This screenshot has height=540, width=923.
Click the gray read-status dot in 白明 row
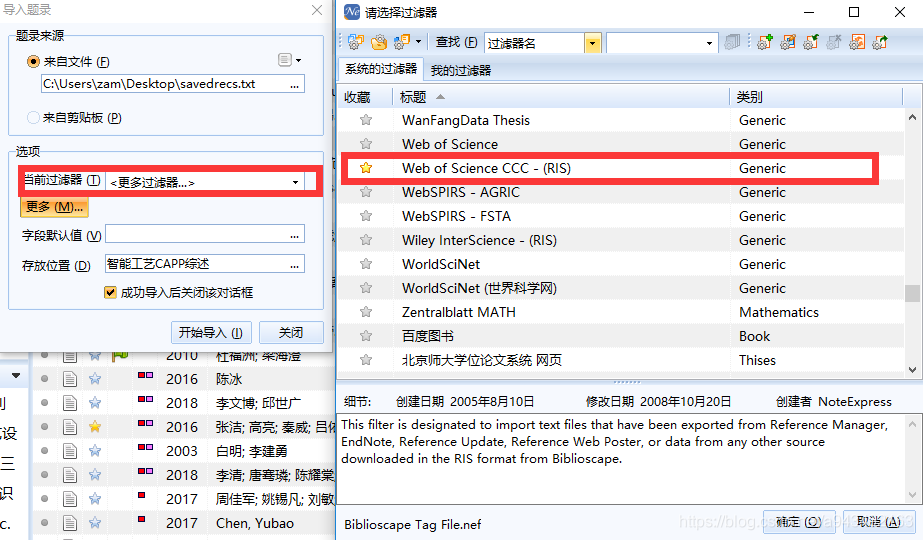(x=45, y=450)
